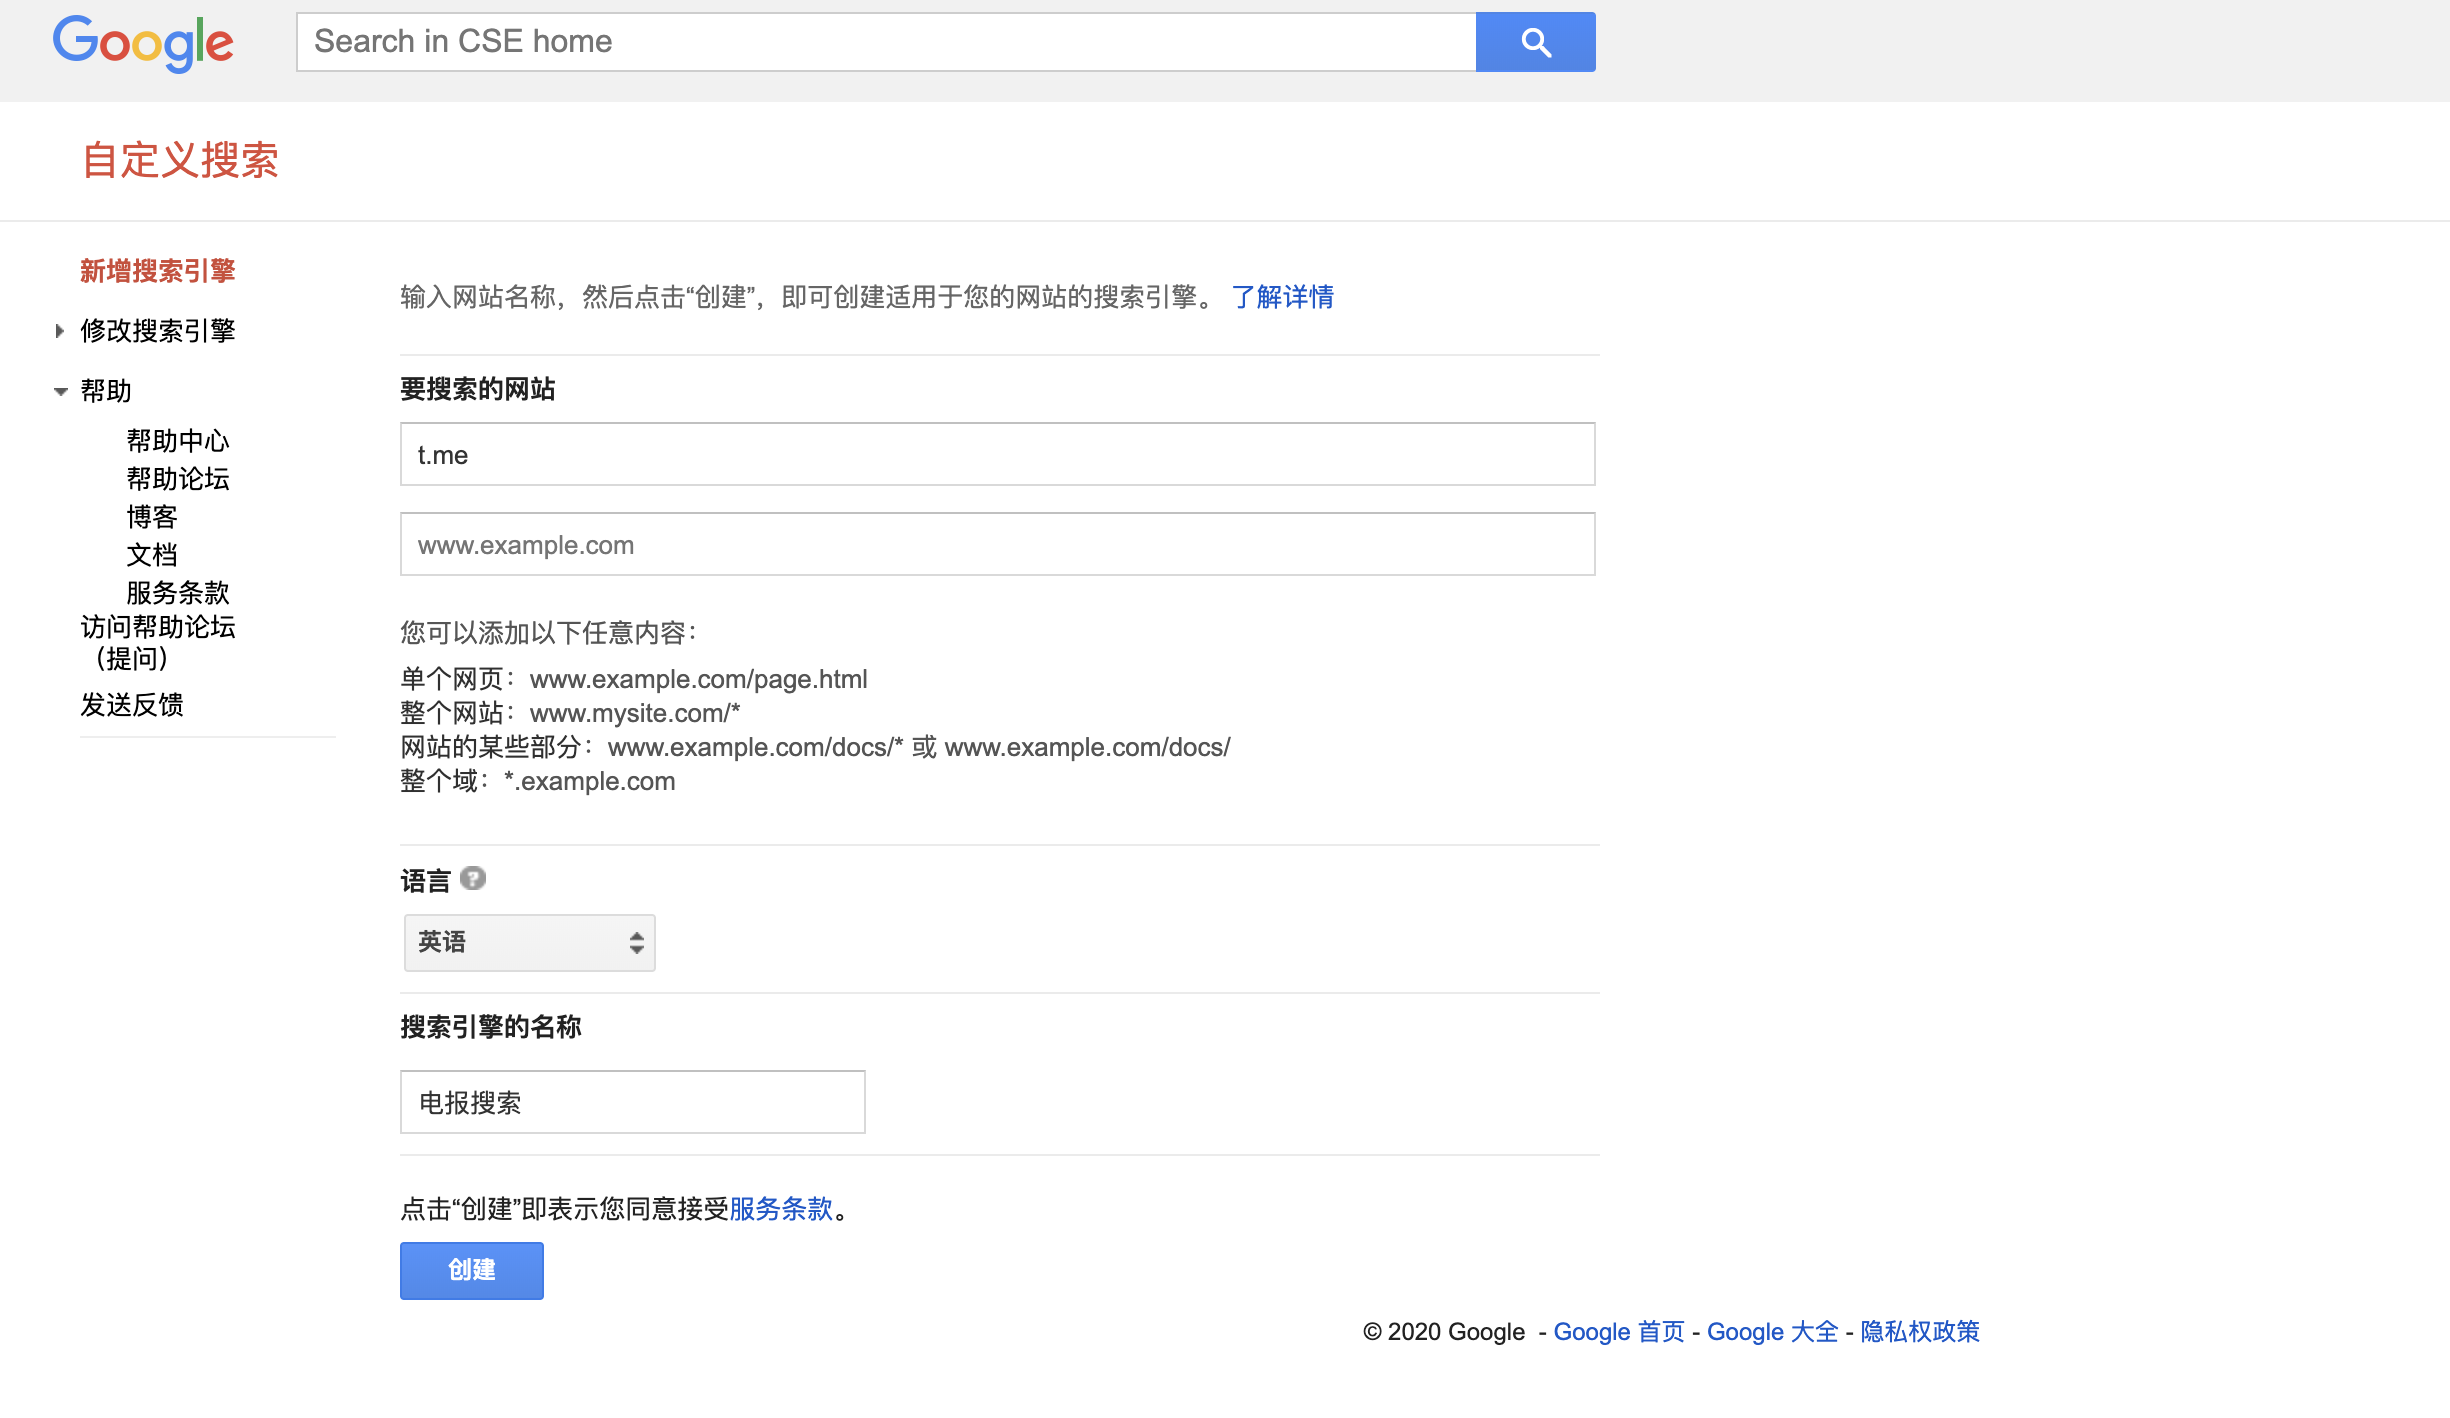The width and height of the screenshot is (2450, 1418).
Task: Open the Google 首页 footer link
Action: (1618, 1332)
